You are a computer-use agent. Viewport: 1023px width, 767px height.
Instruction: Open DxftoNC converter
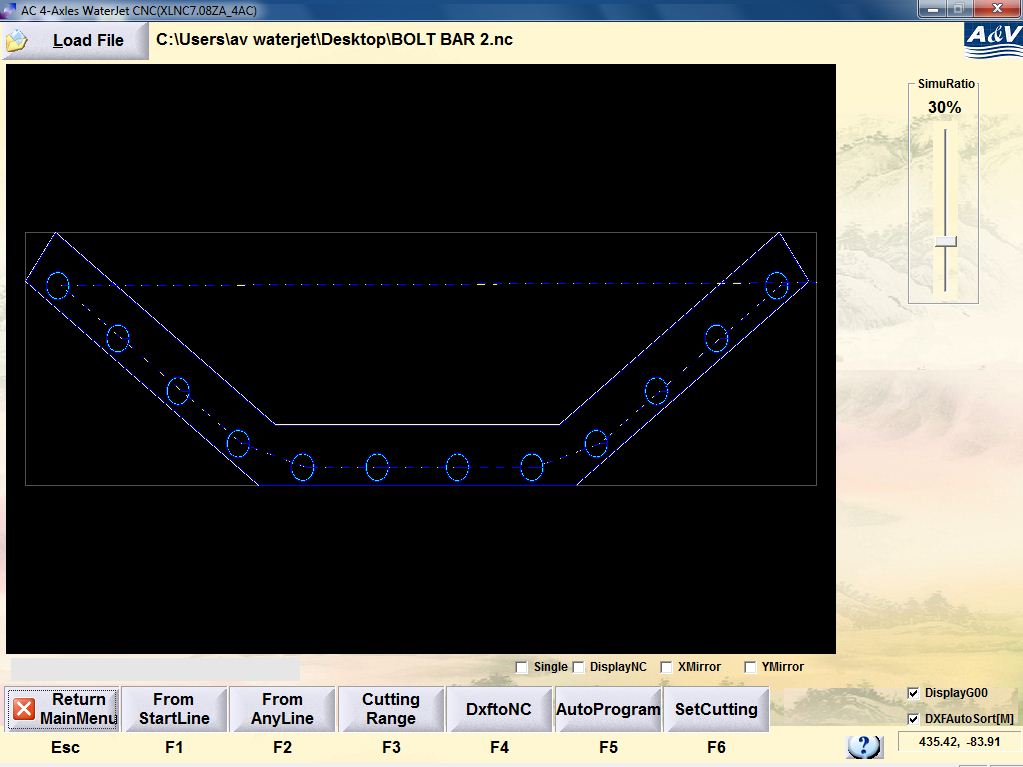[x=499, y=709]
